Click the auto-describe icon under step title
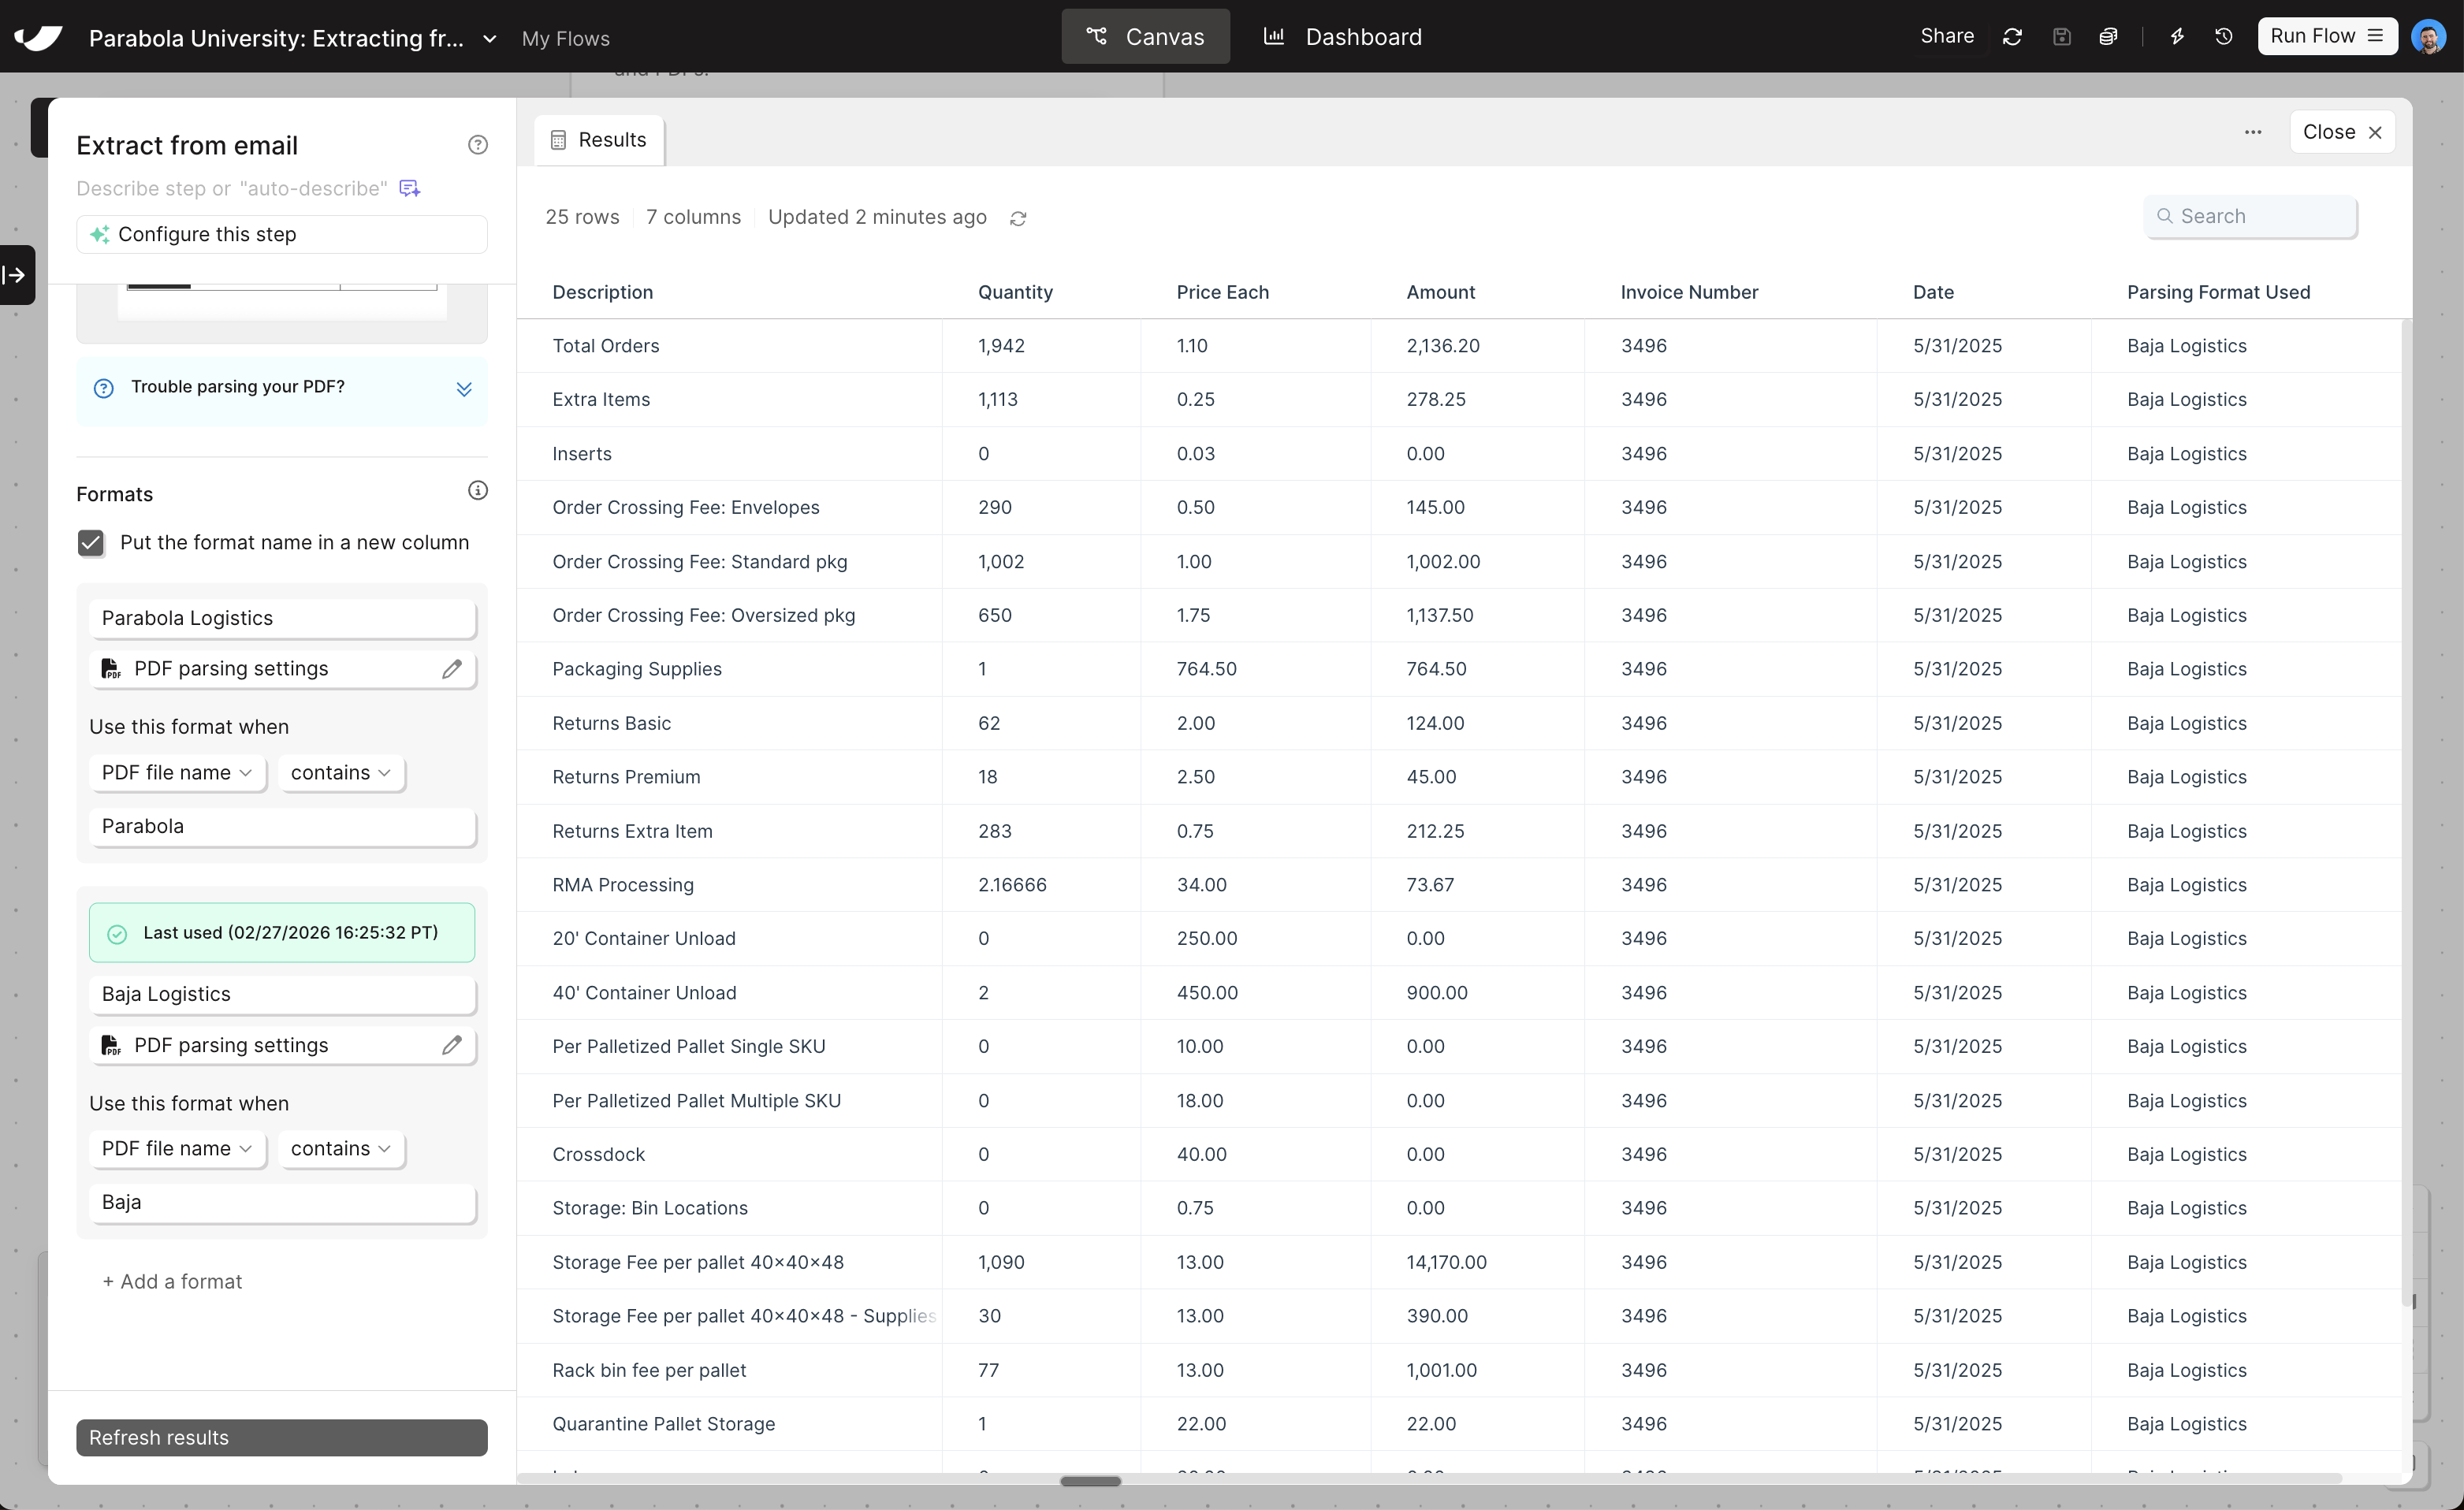Viewport: 2464px width, 1510px height. pyautogui.click(x=409, y=188)
